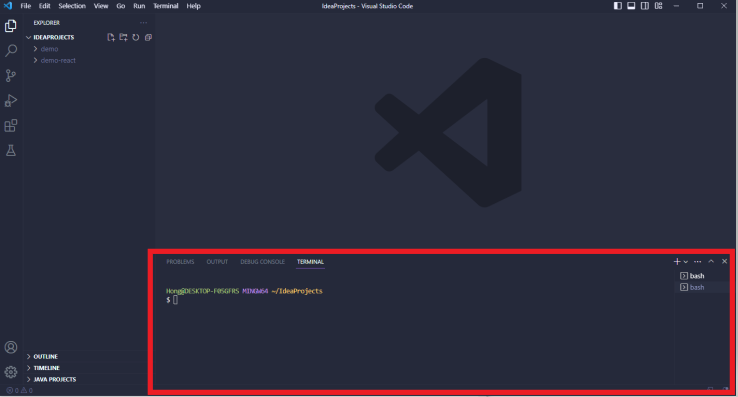Open the Go menu
This screenshot has width=738, height=397.
point(120,6)
